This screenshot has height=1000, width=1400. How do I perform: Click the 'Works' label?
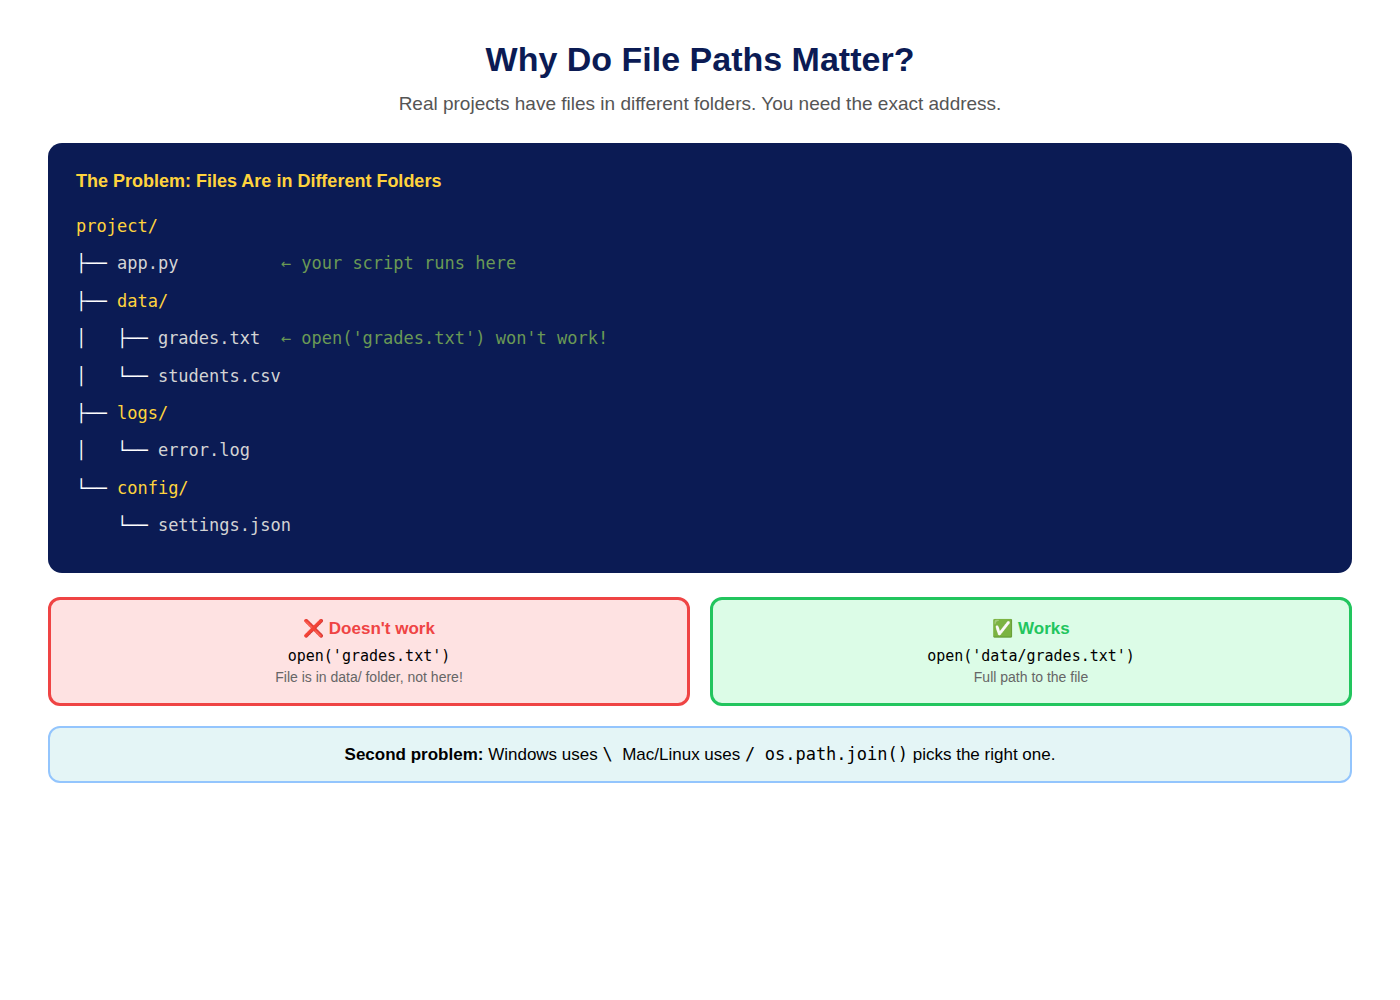click(1044, 628)
